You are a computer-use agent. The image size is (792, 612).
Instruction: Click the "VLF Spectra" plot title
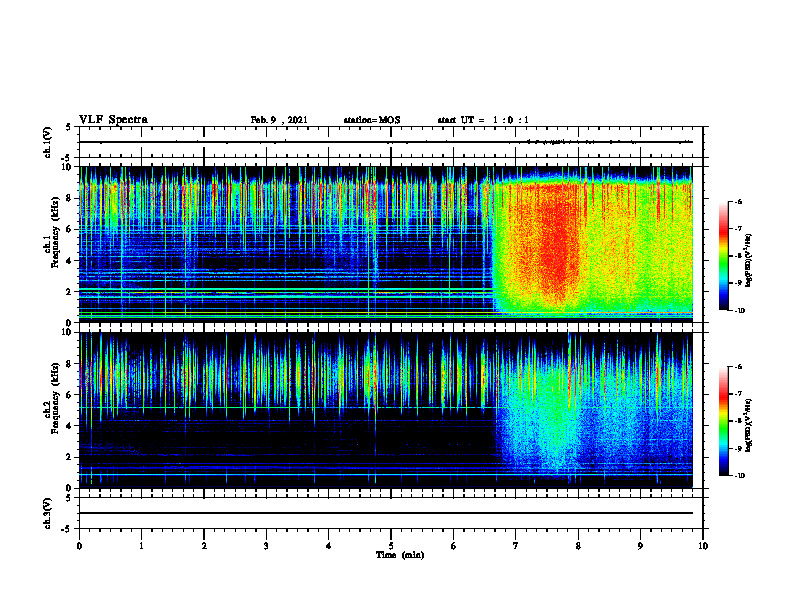click(x=113, y=120)
